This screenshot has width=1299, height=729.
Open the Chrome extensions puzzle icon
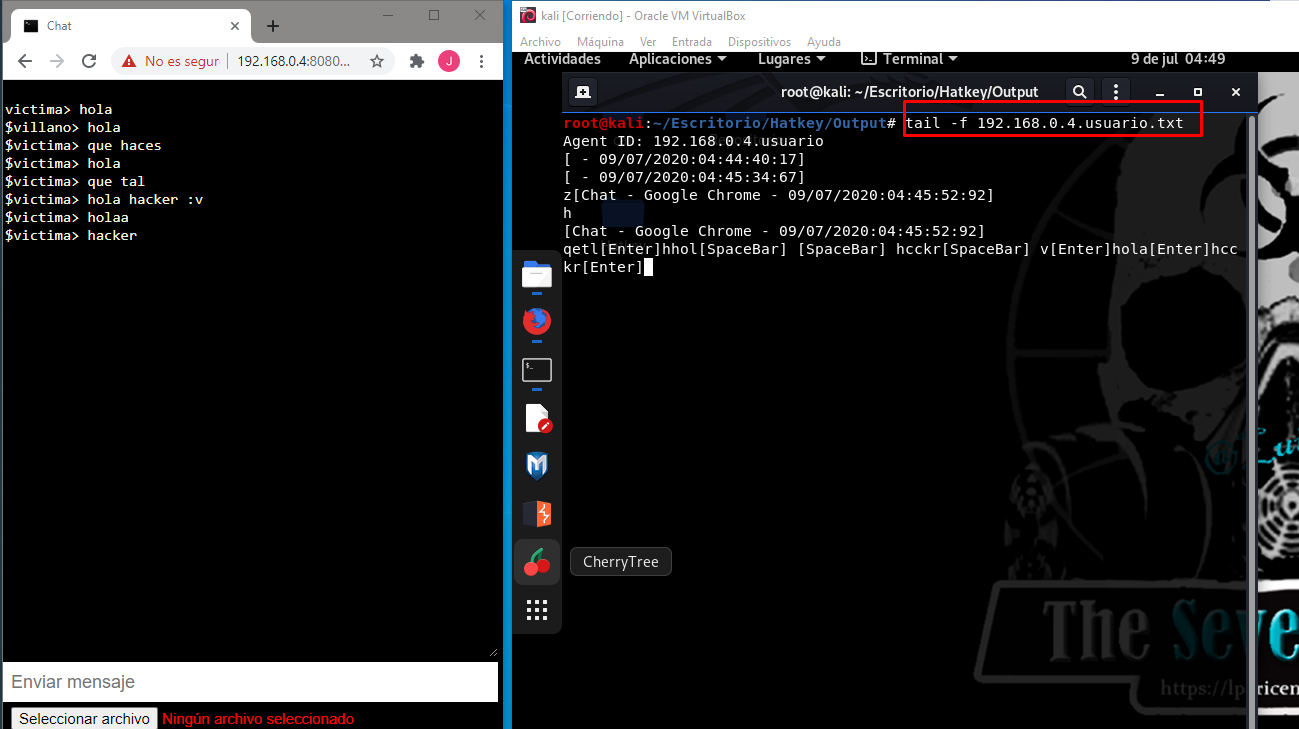(x=416, y=61)
